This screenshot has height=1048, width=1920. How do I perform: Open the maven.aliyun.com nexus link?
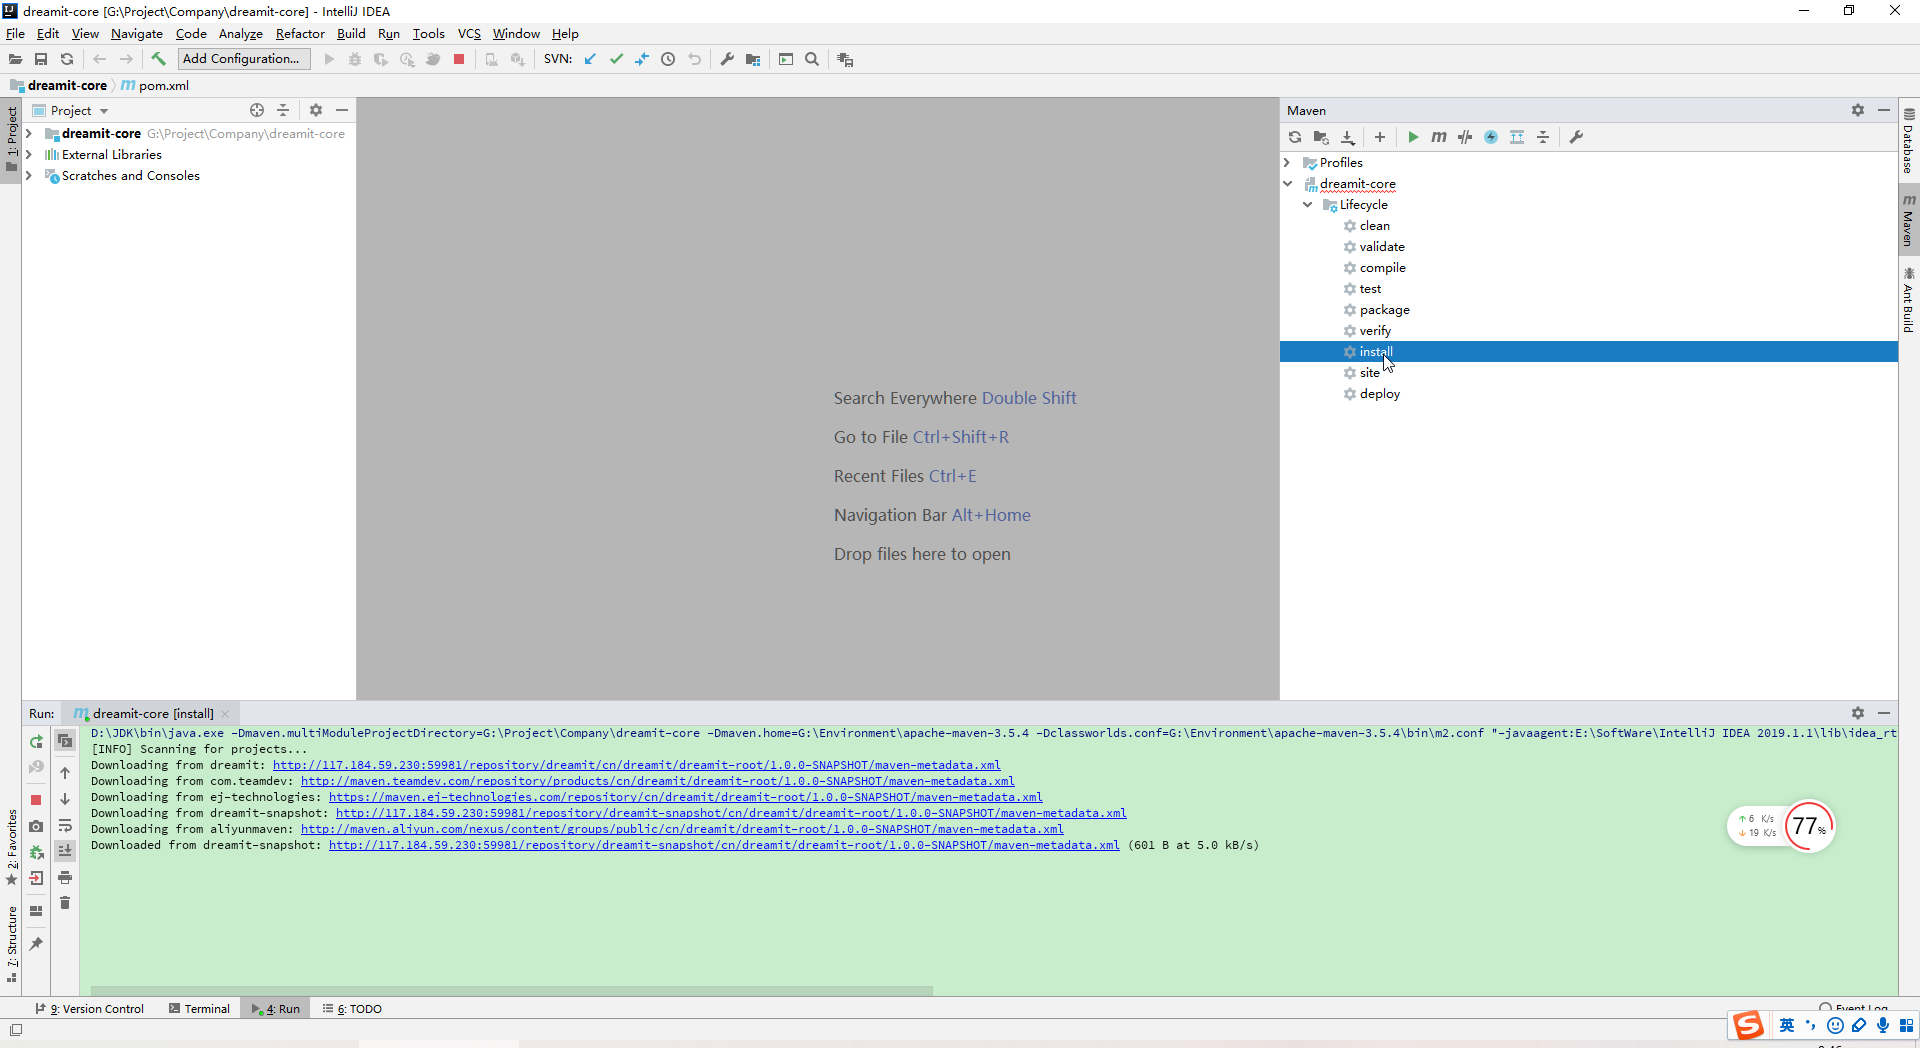coord(682,829)
